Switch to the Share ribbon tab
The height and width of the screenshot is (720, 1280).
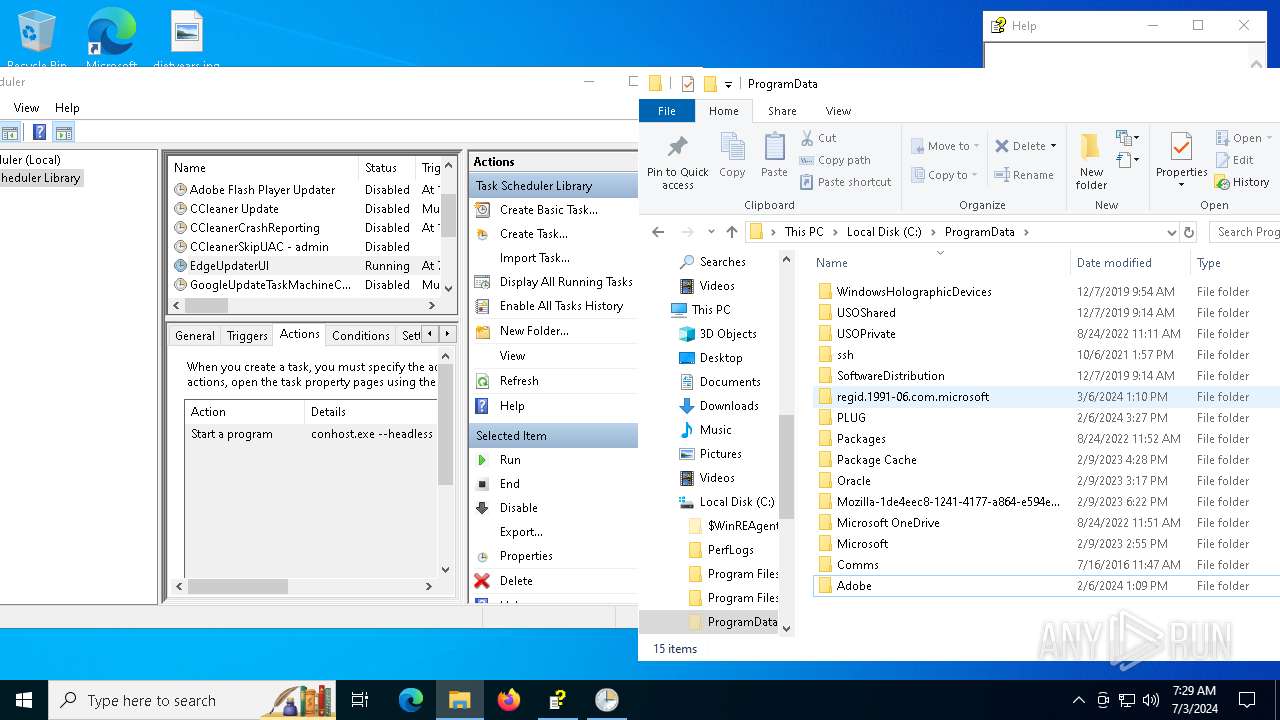pos(782,111)
